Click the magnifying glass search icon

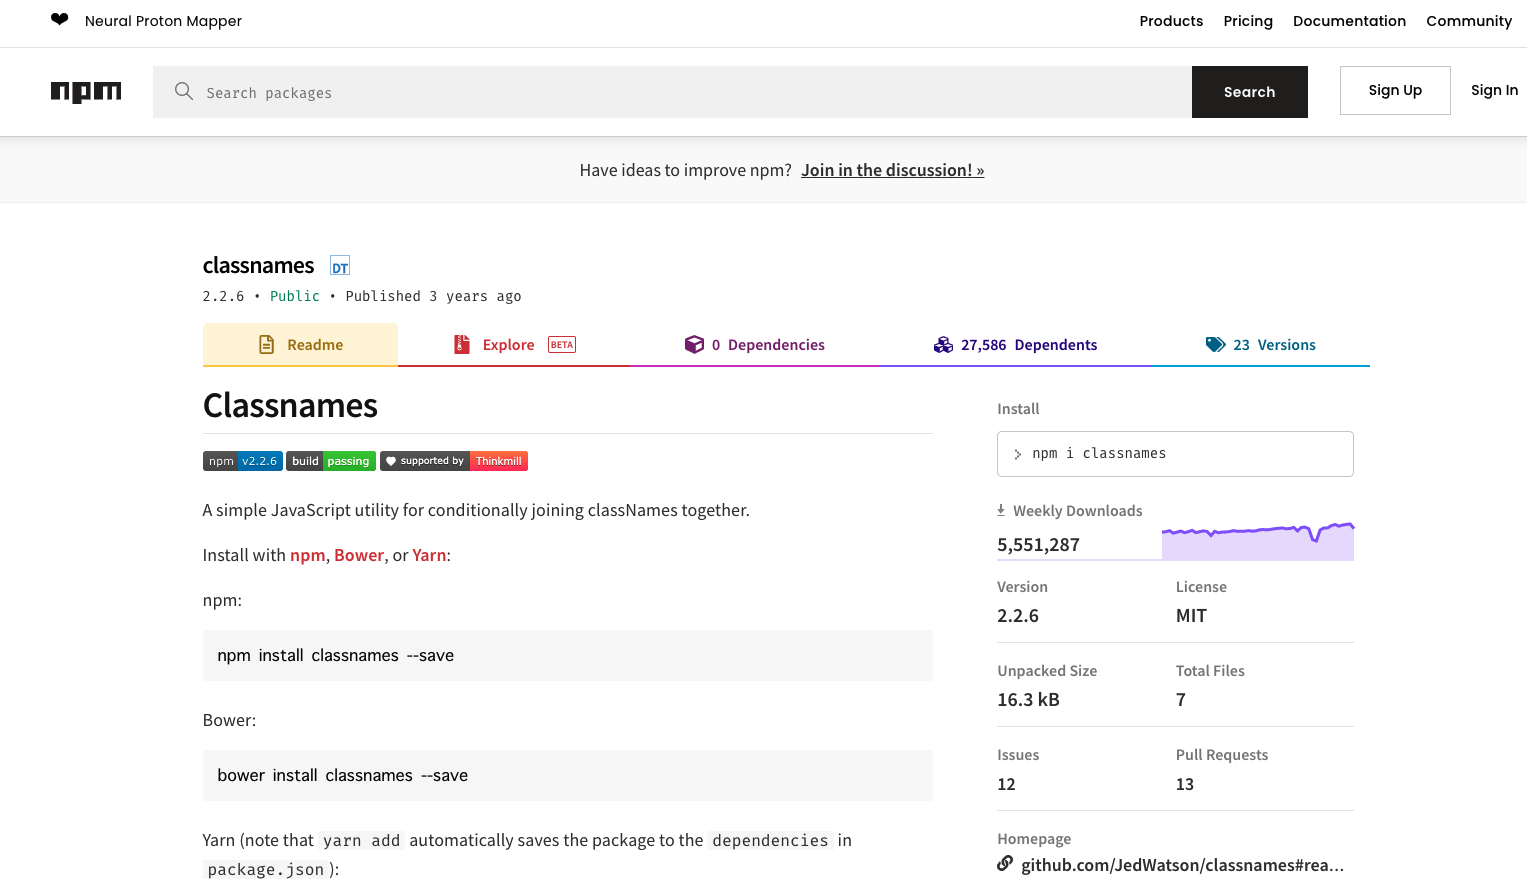[x=184, y=91]
